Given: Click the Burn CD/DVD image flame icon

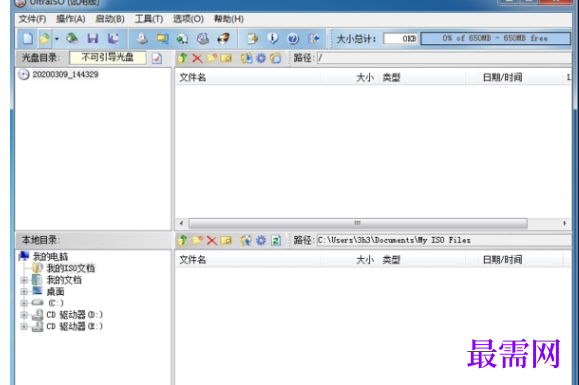Looking at the screenshot, I should (223, 38).
